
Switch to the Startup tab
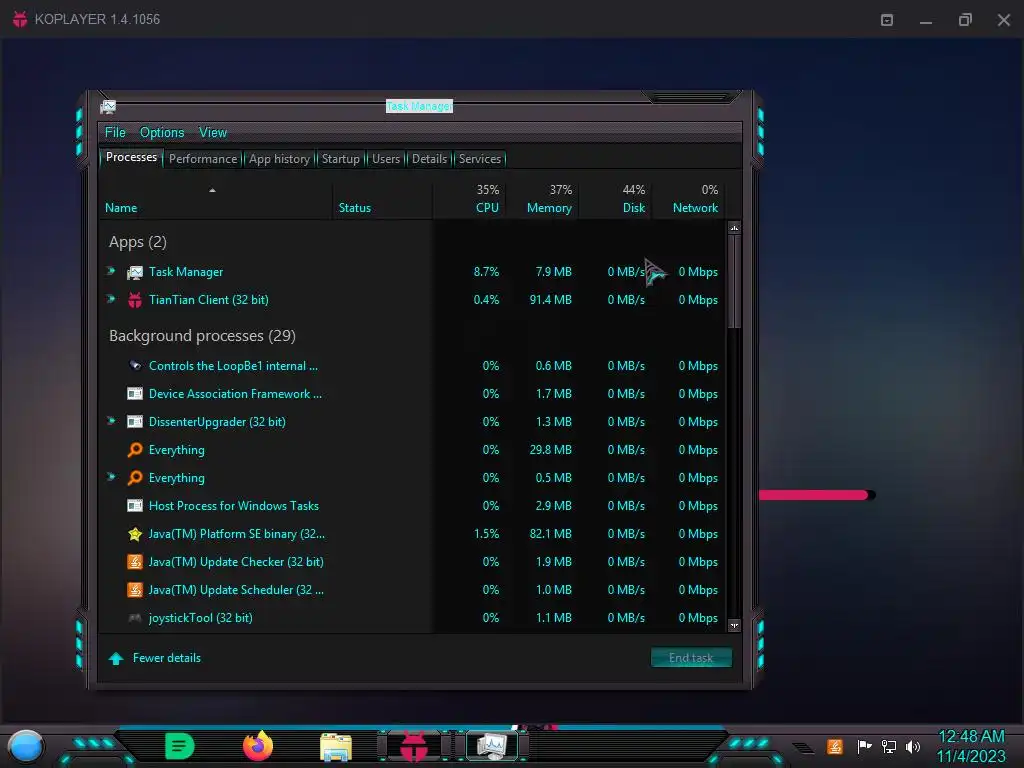click(x=340, y=159)
